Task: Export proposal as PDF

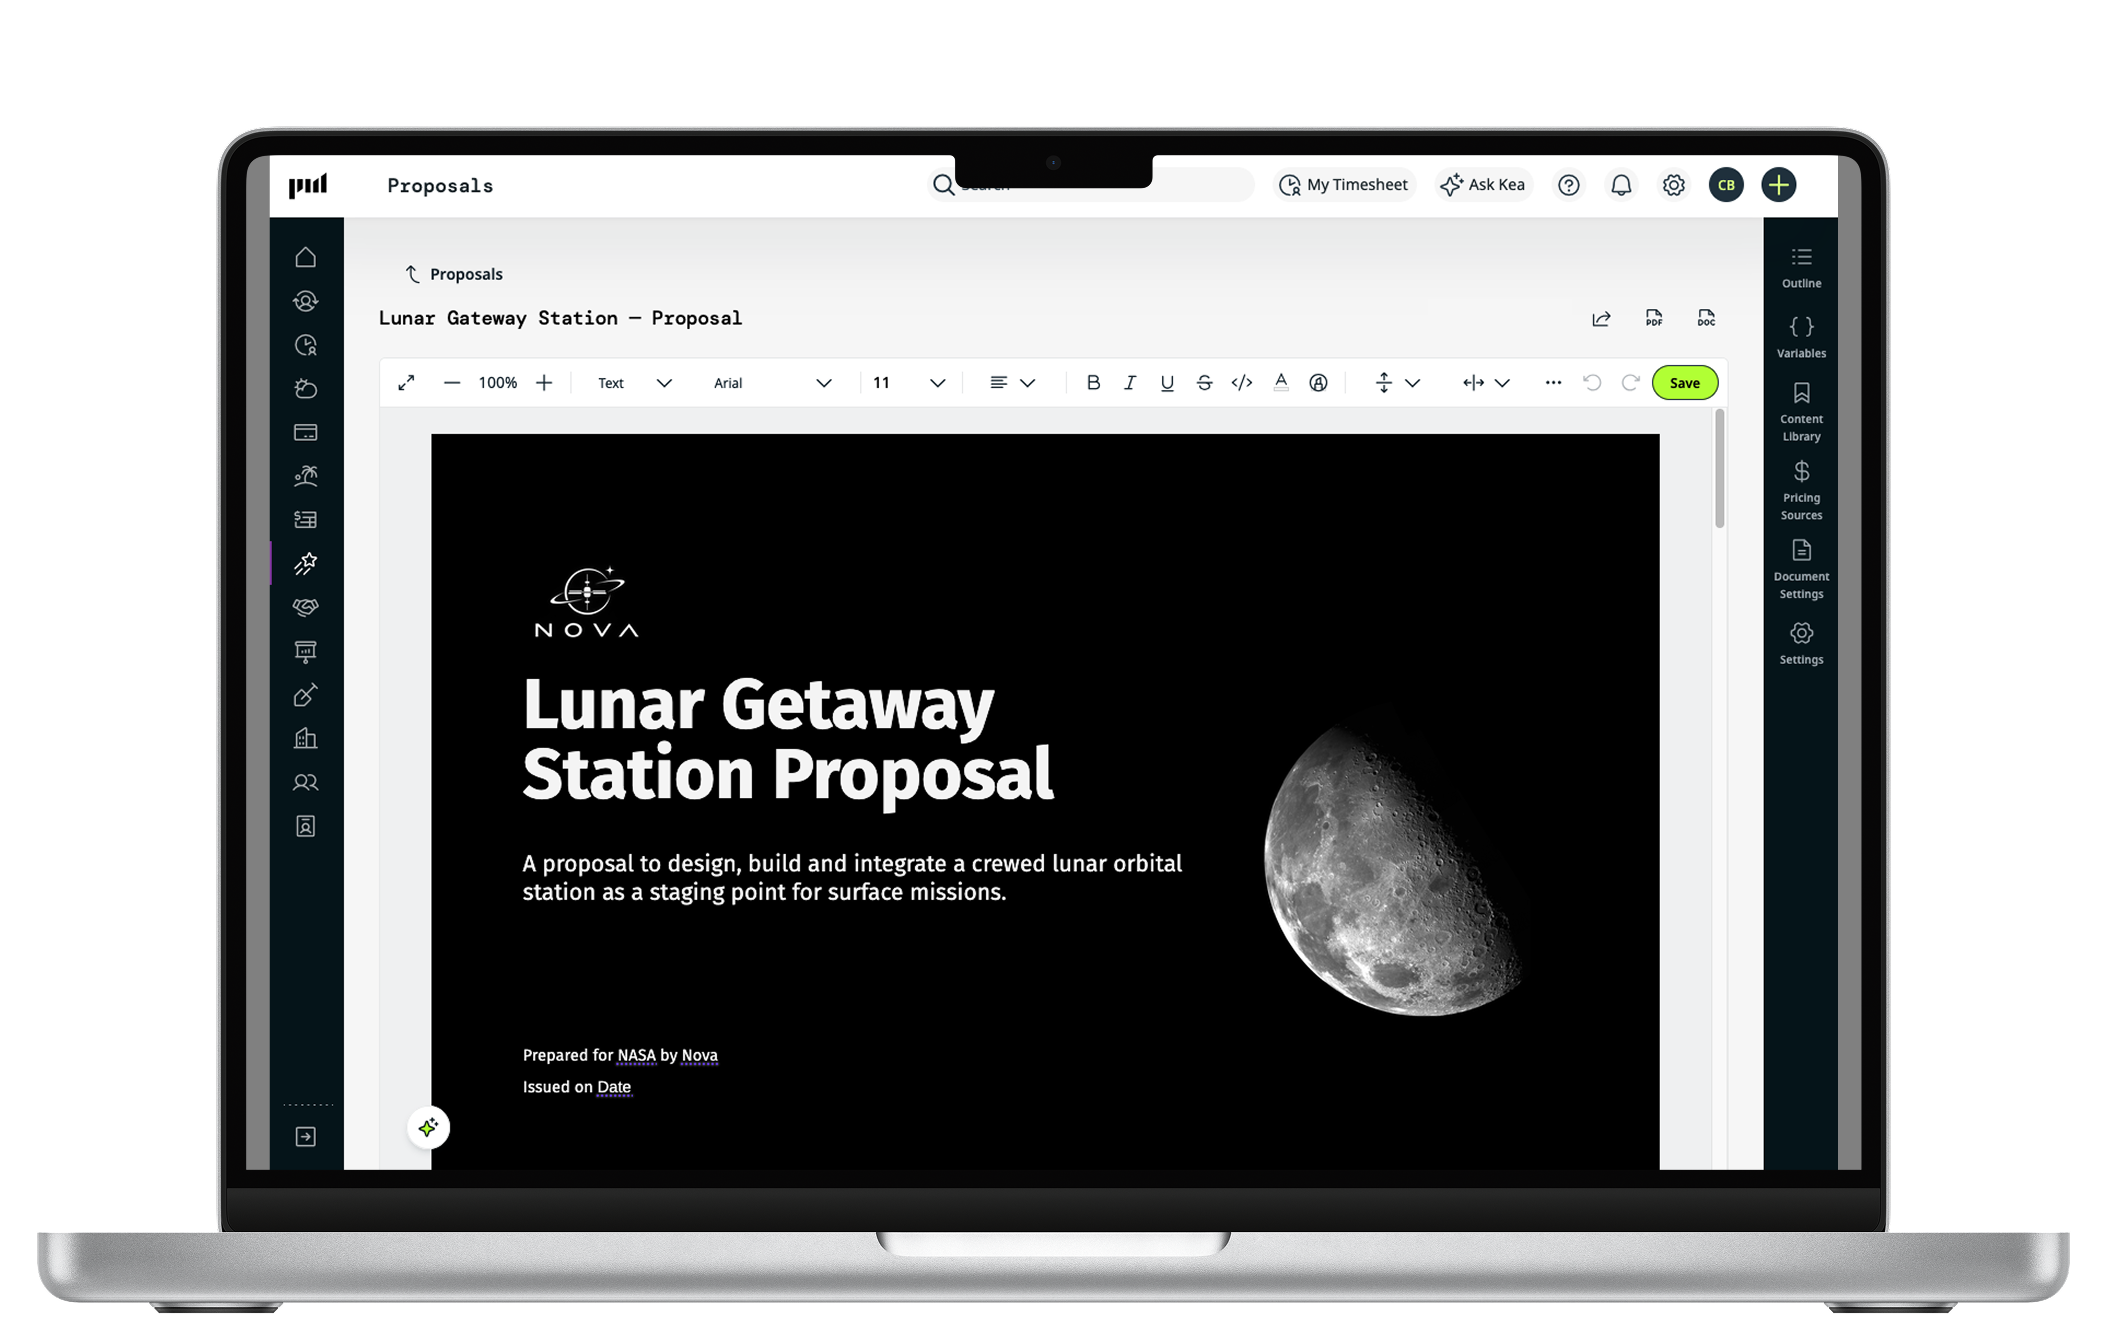Action: (1653, 318)
